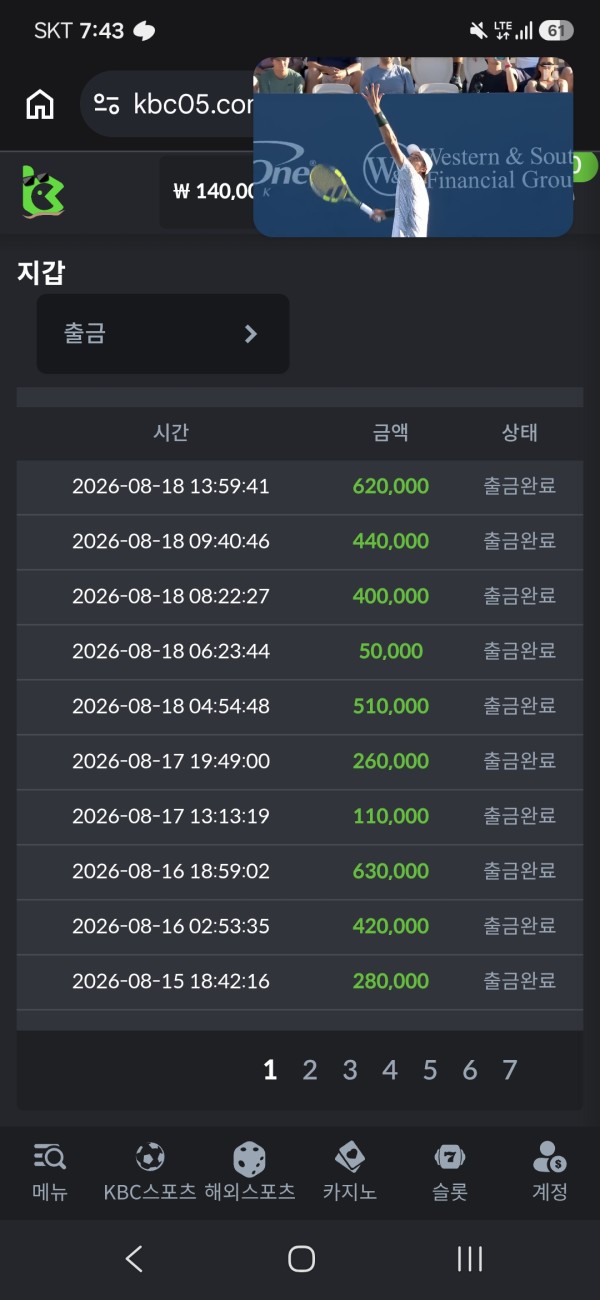600x1300 pixels.
Task: Open the 계정 account icon
Action: 549,1157
